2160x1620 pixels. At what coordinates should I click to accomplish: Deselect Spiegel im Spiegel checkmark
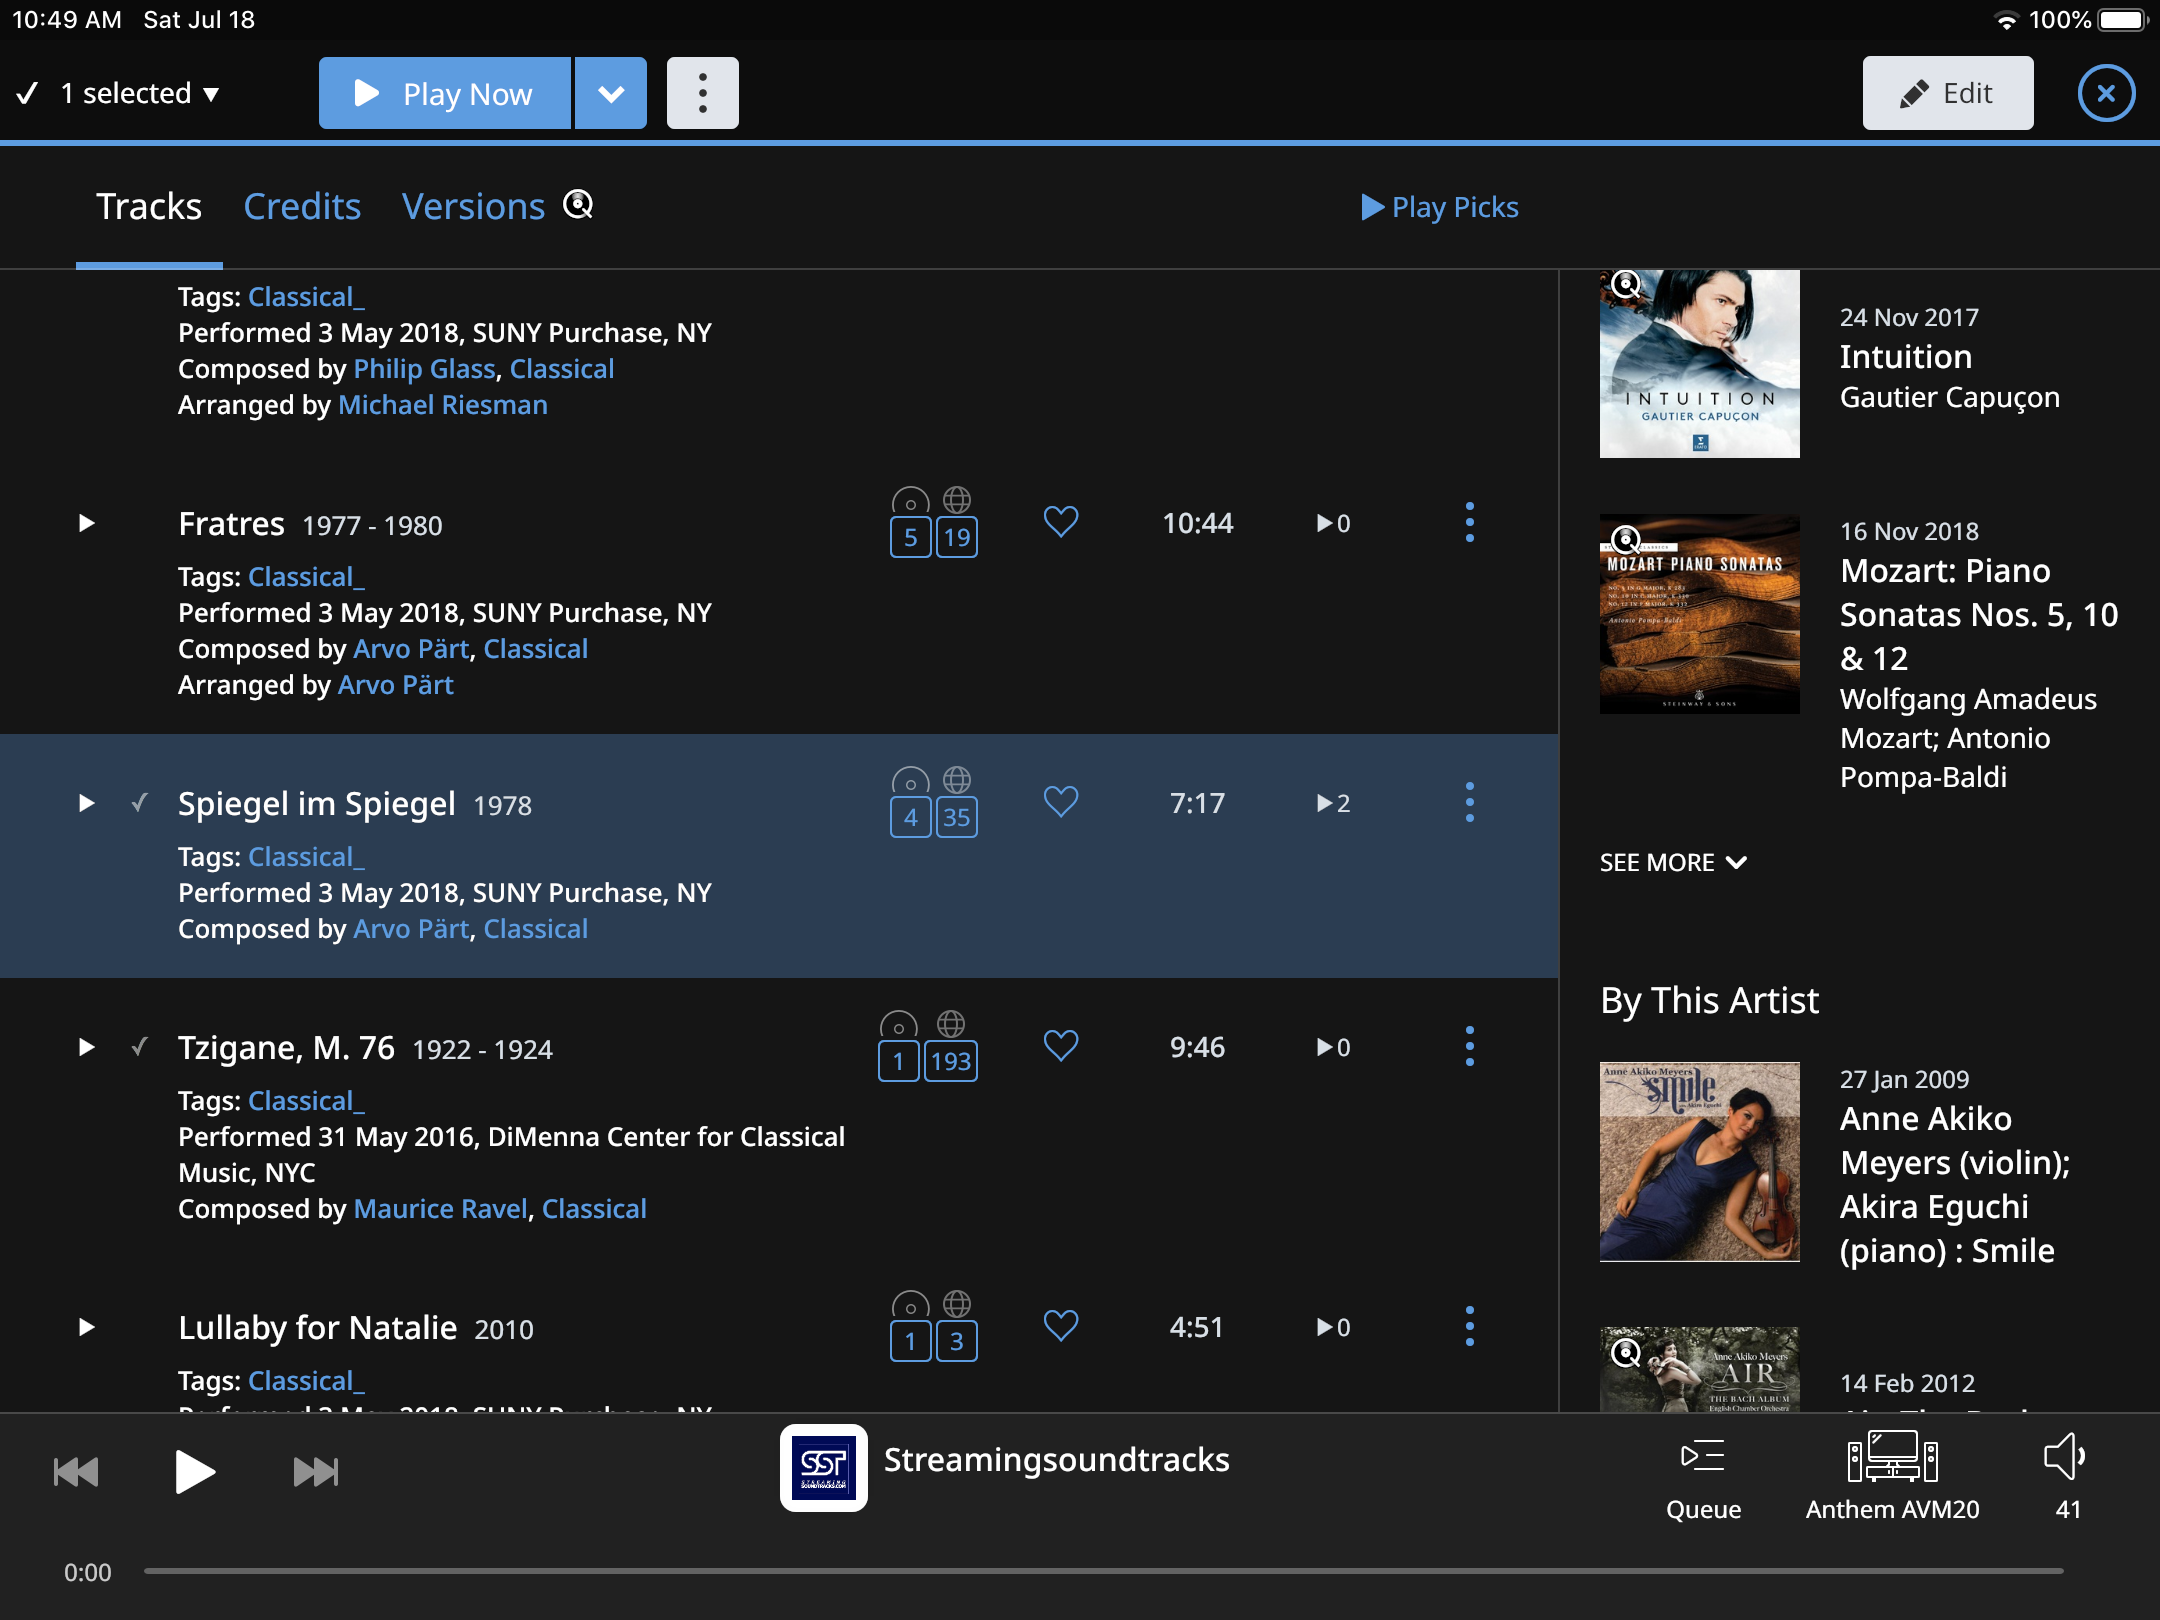[140, 803]
